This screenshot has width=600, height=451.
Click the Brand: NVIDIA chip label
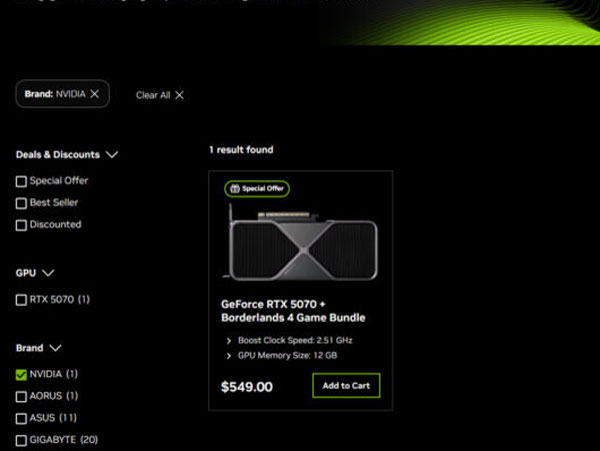[x=55, y=94]
